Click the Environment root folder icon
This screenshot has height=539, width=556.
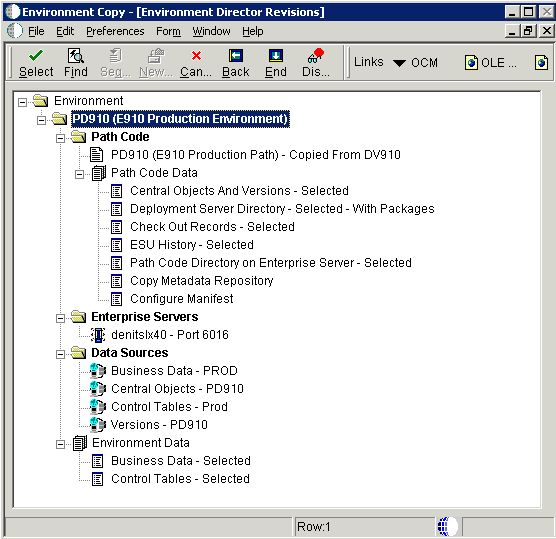pyautogui.click(x=40, y=101)
